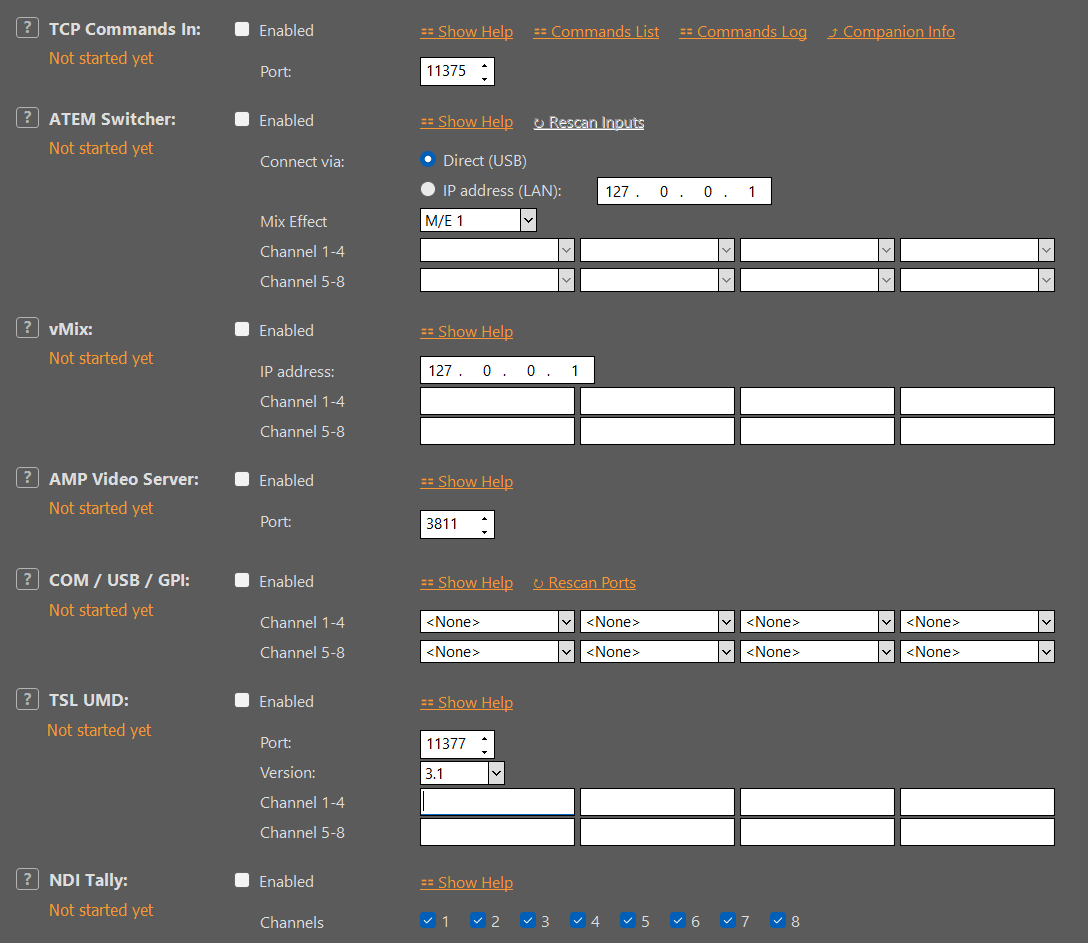The height and width of the screenshot is (943, 1088).
Task: Select IP address (LAN) radio button
Action: (x=428, y=189)
